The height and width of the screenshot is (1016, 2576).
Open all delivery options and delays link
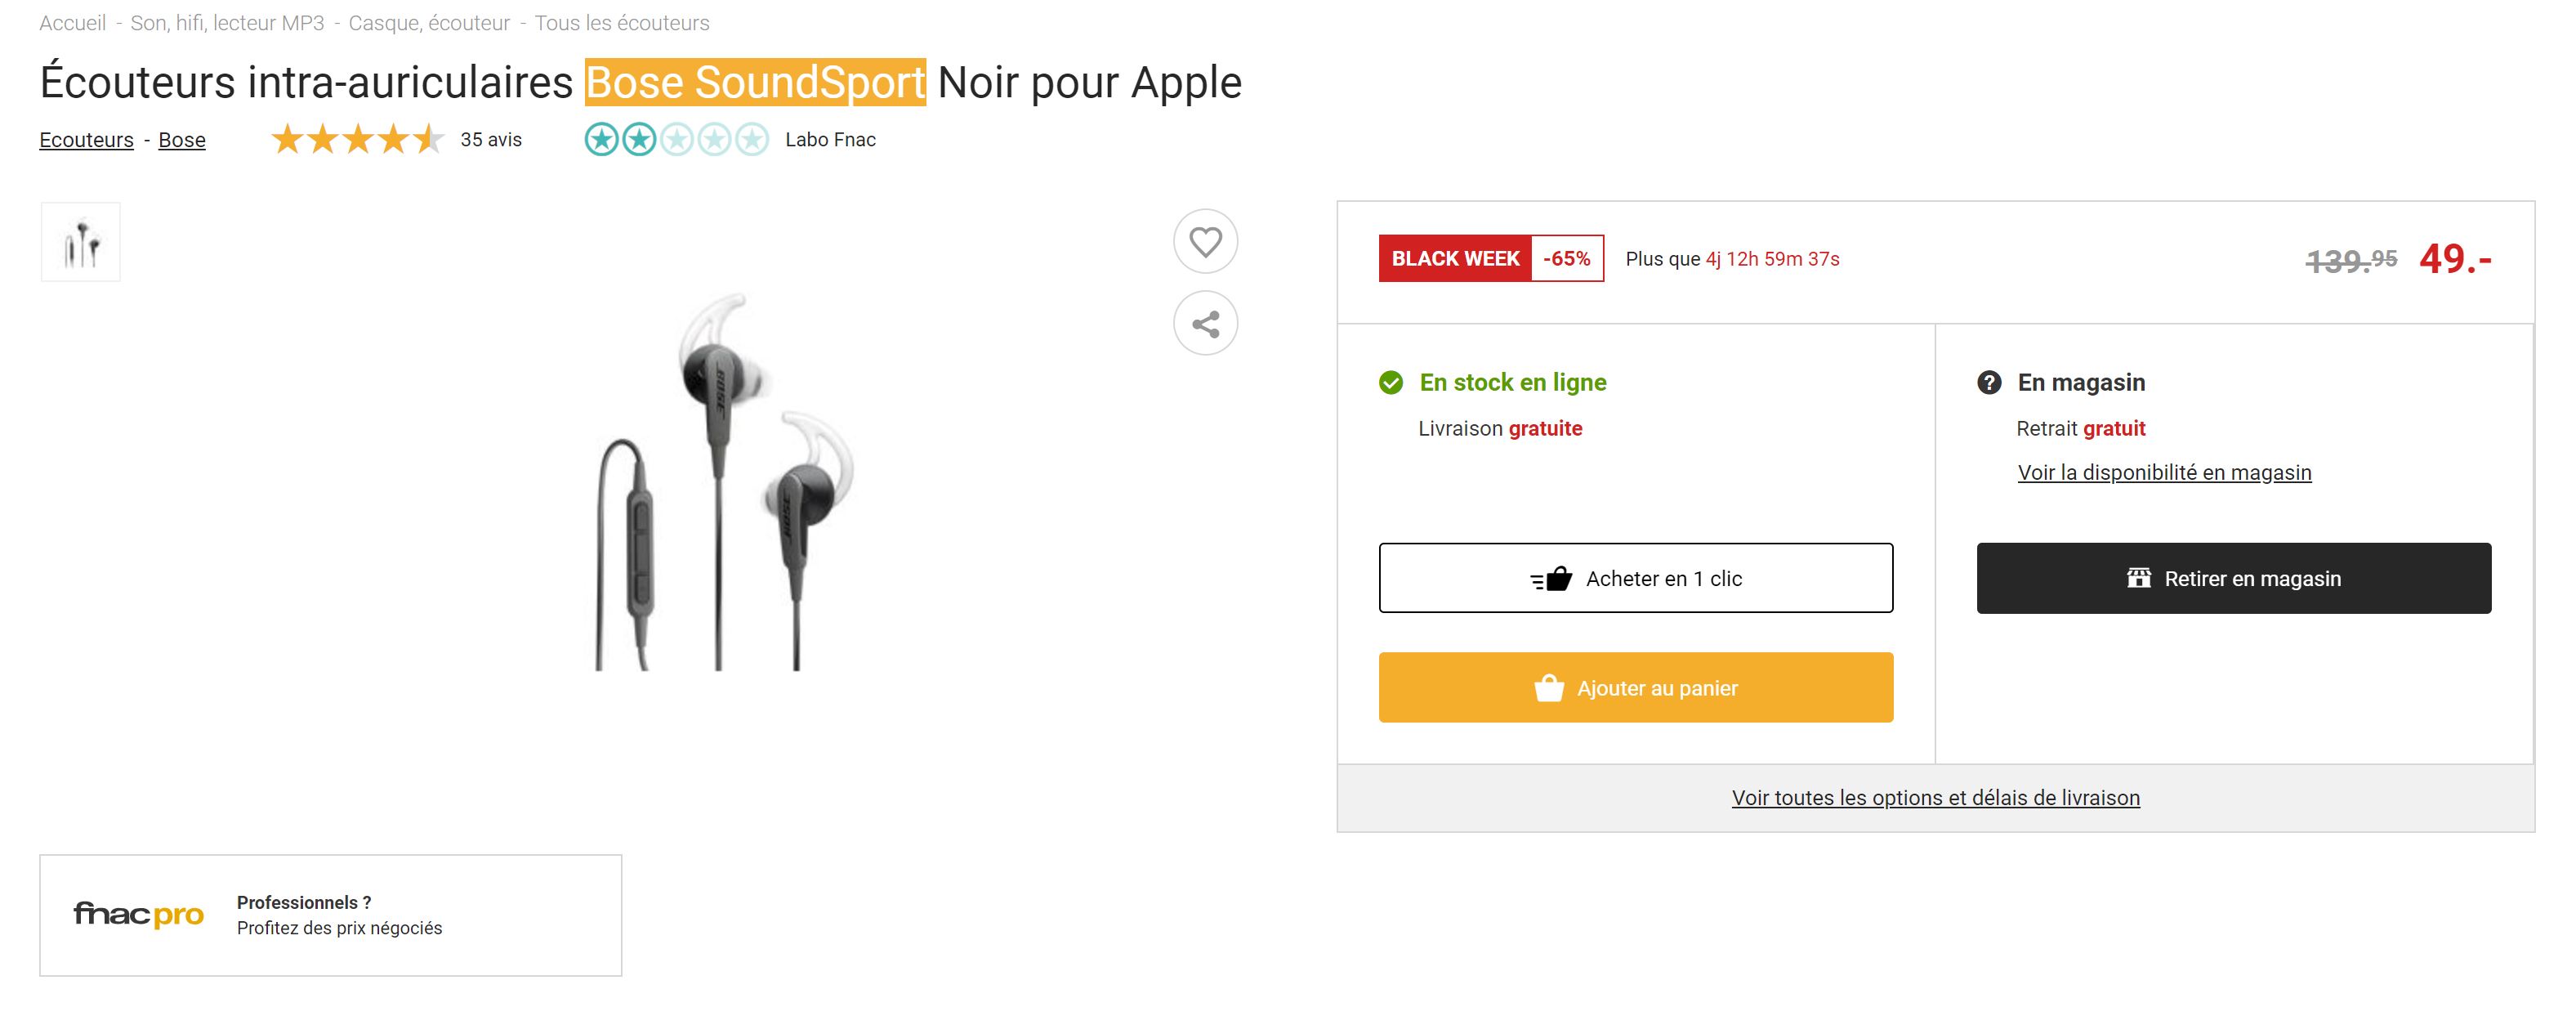(1935, 797)
